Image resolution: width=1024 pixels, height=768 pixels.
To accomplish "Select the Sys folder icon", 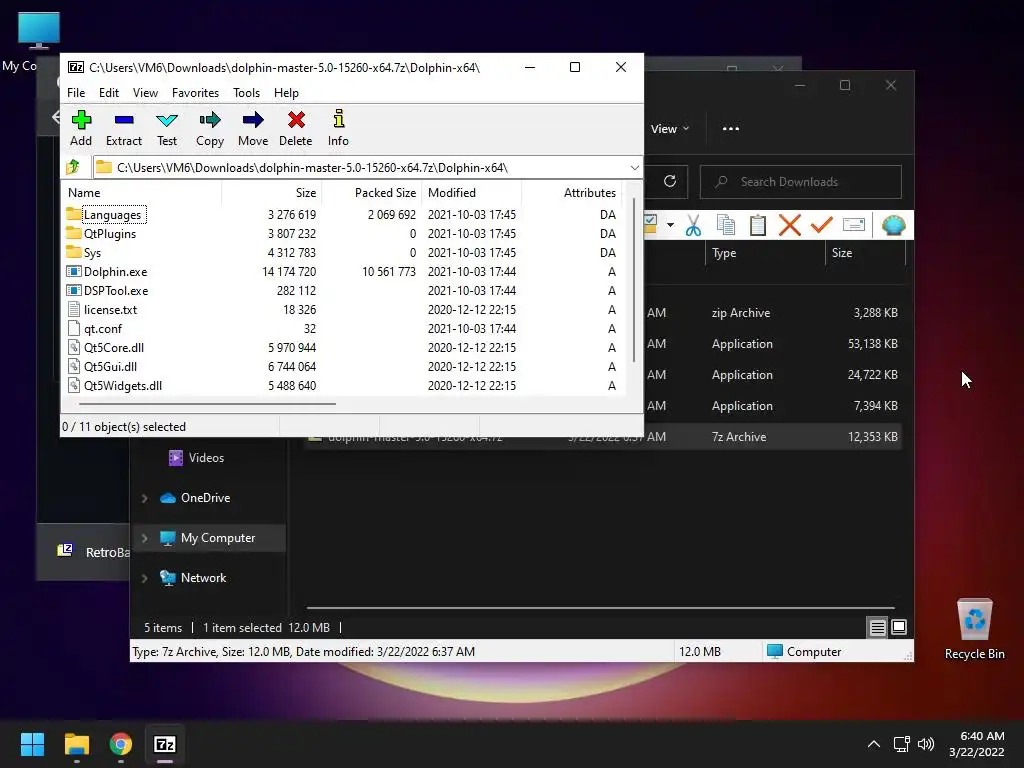I will [x=74, y=252].
